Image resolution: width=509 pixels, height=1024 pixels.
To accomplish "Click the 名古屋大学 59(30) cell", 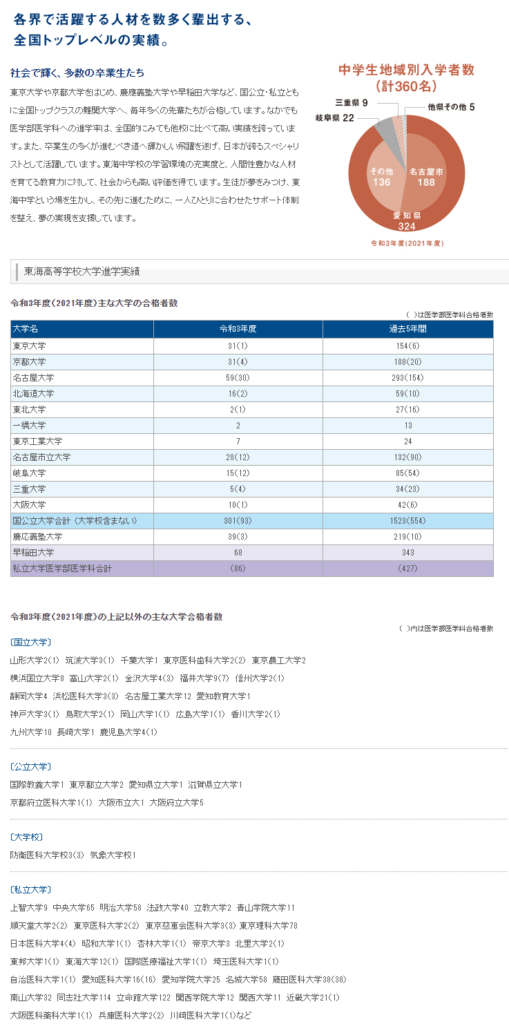I will tap(238, 377).
